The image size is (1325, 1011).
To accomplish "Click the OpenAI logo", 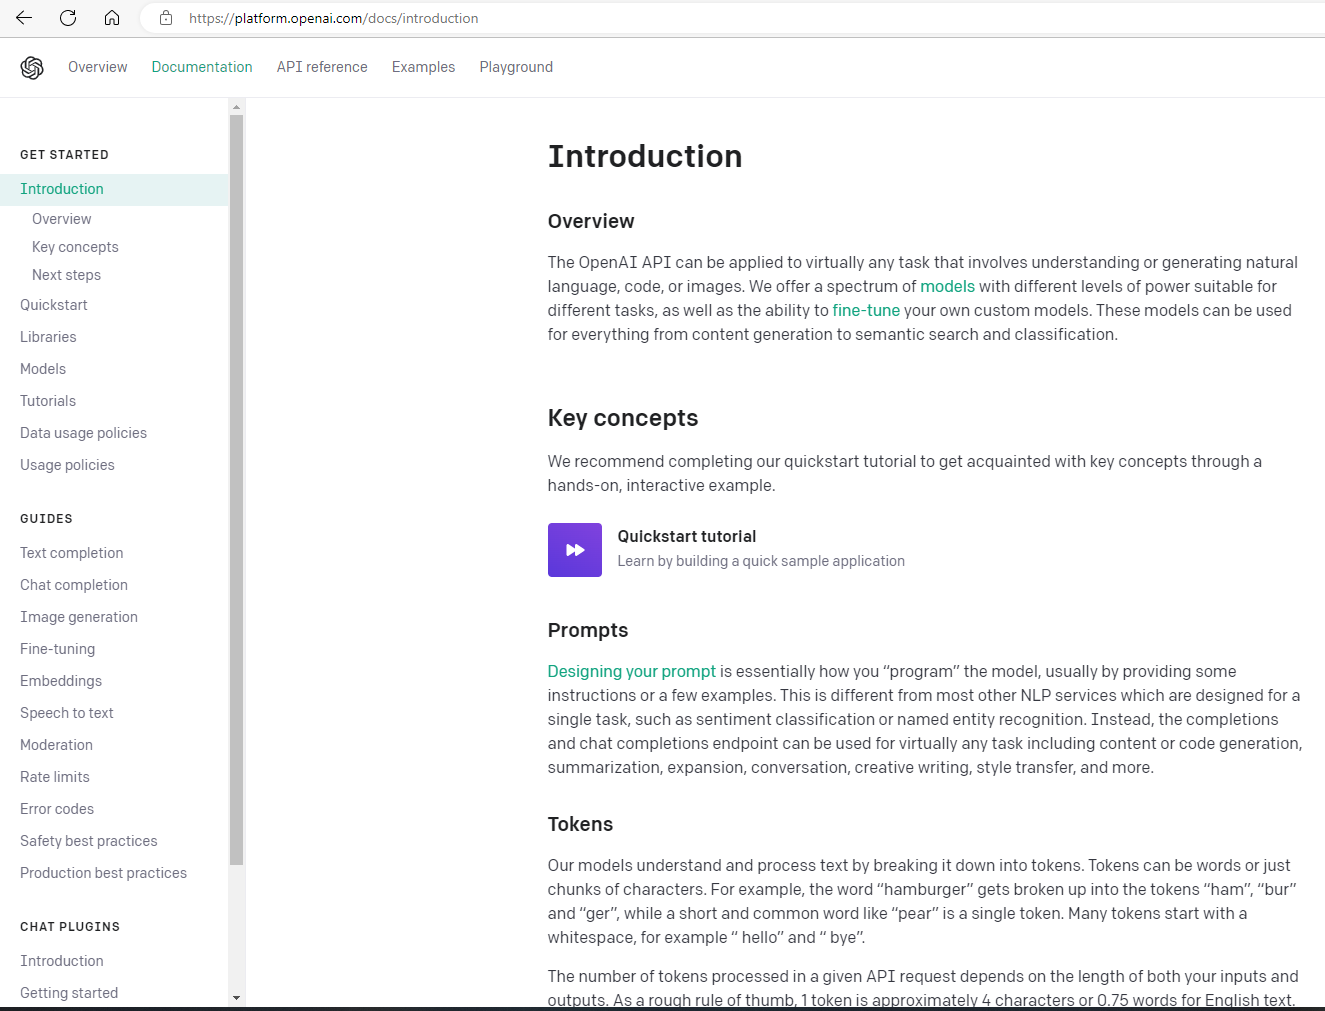I will tap(32, 67).
